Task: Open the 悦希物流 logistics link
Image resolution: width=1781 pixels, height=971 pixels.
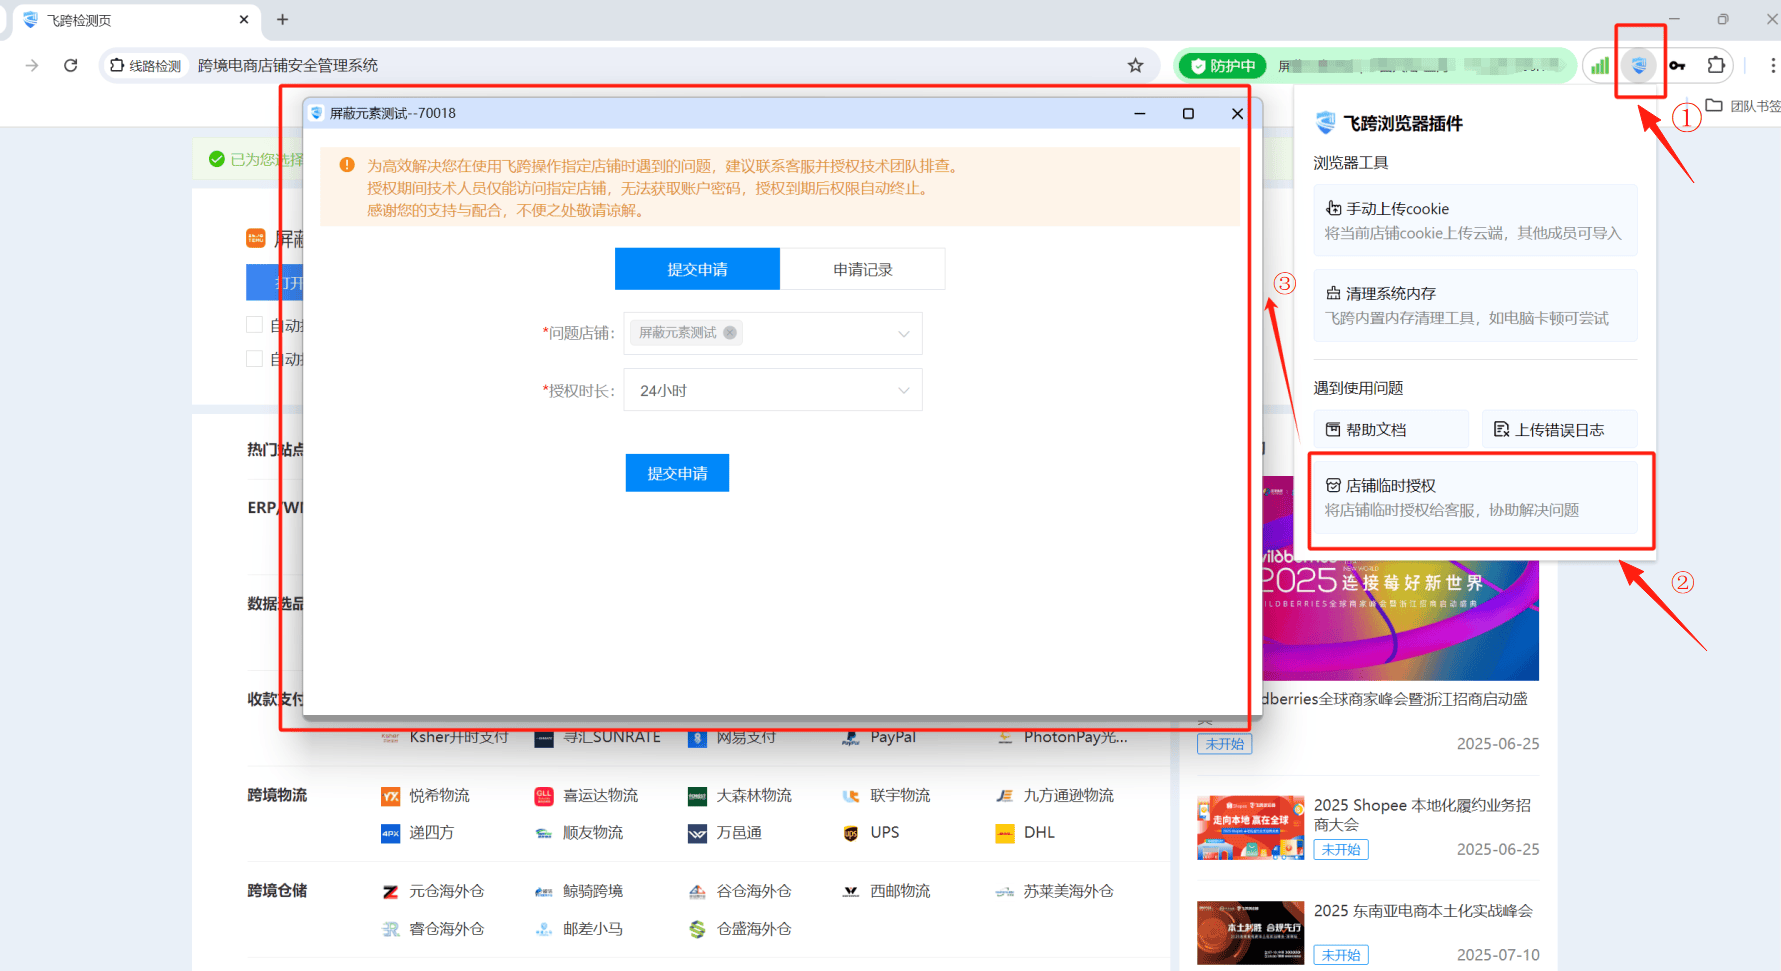Action: tap(438, 796)
